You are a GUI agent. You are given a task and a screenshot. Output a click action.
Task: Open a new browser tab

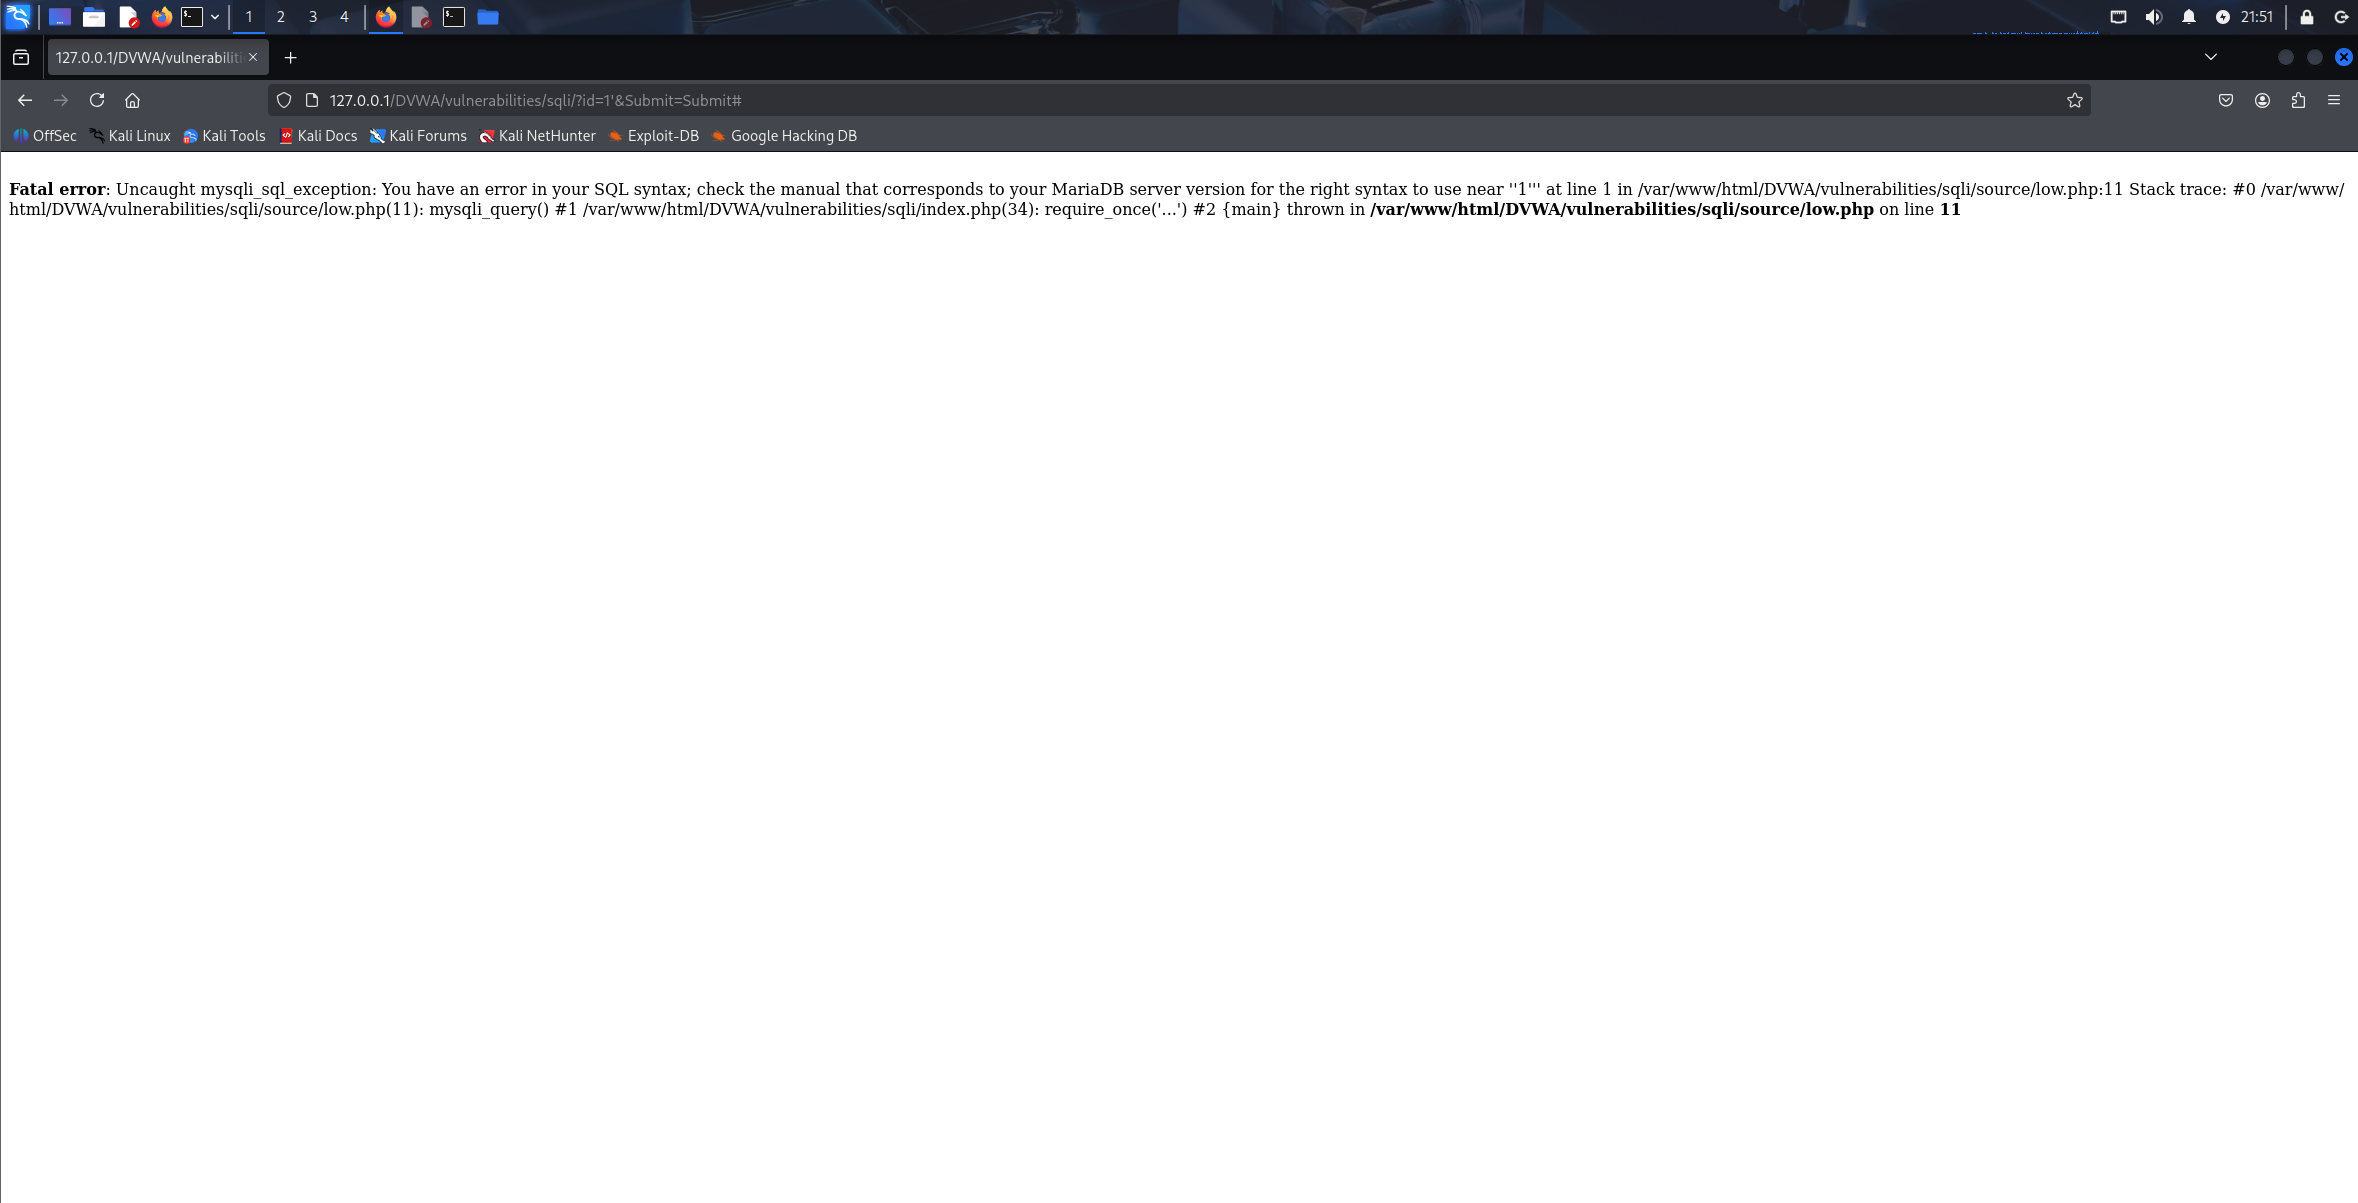(x=290, y=58)
